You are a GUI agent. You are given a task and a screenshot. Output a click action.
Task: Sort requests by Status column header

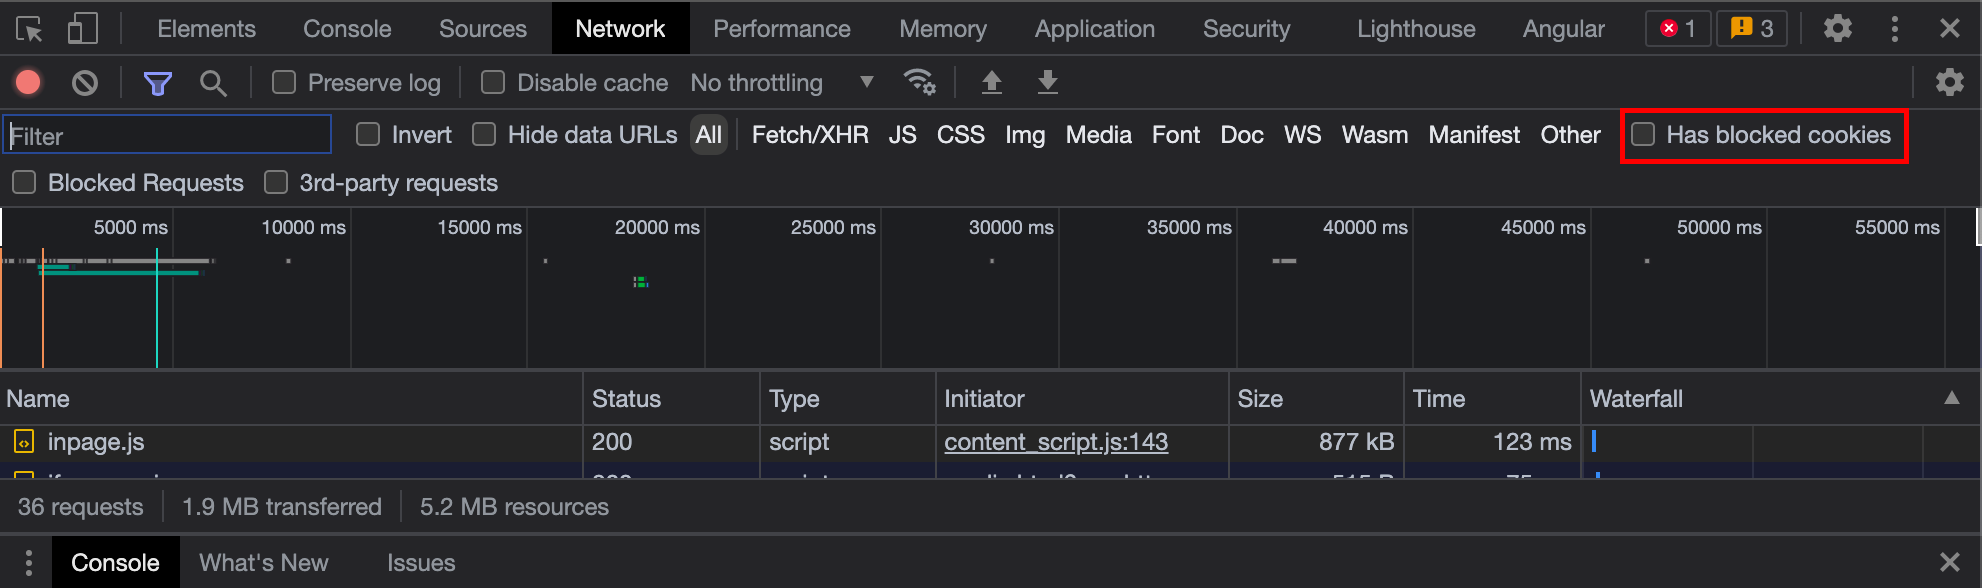[671, 398]
